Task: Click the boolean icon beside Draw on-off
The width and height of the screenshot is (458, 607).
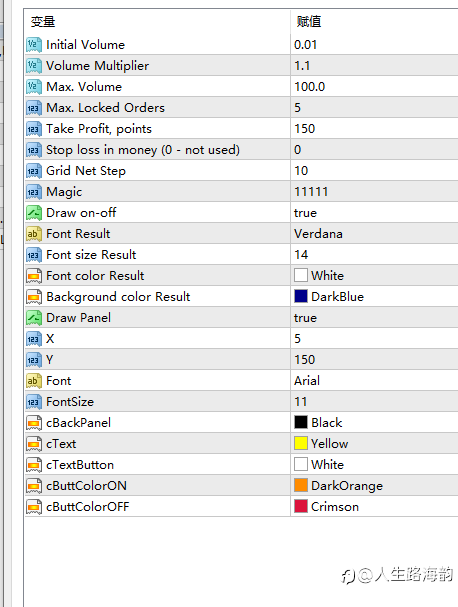Action: click(x=34, y=213)
